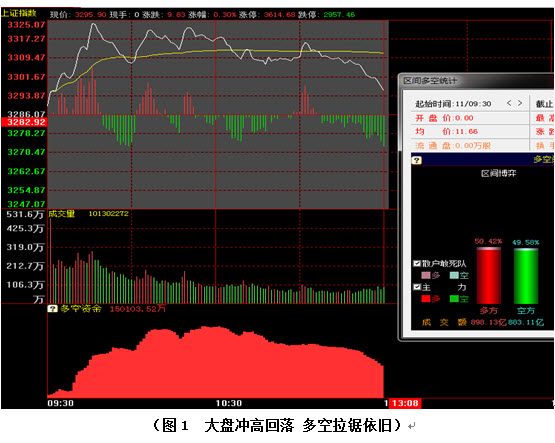Click the 10:30 label on time axis
This screenshot has height=443, width=555.
point(229,403)
